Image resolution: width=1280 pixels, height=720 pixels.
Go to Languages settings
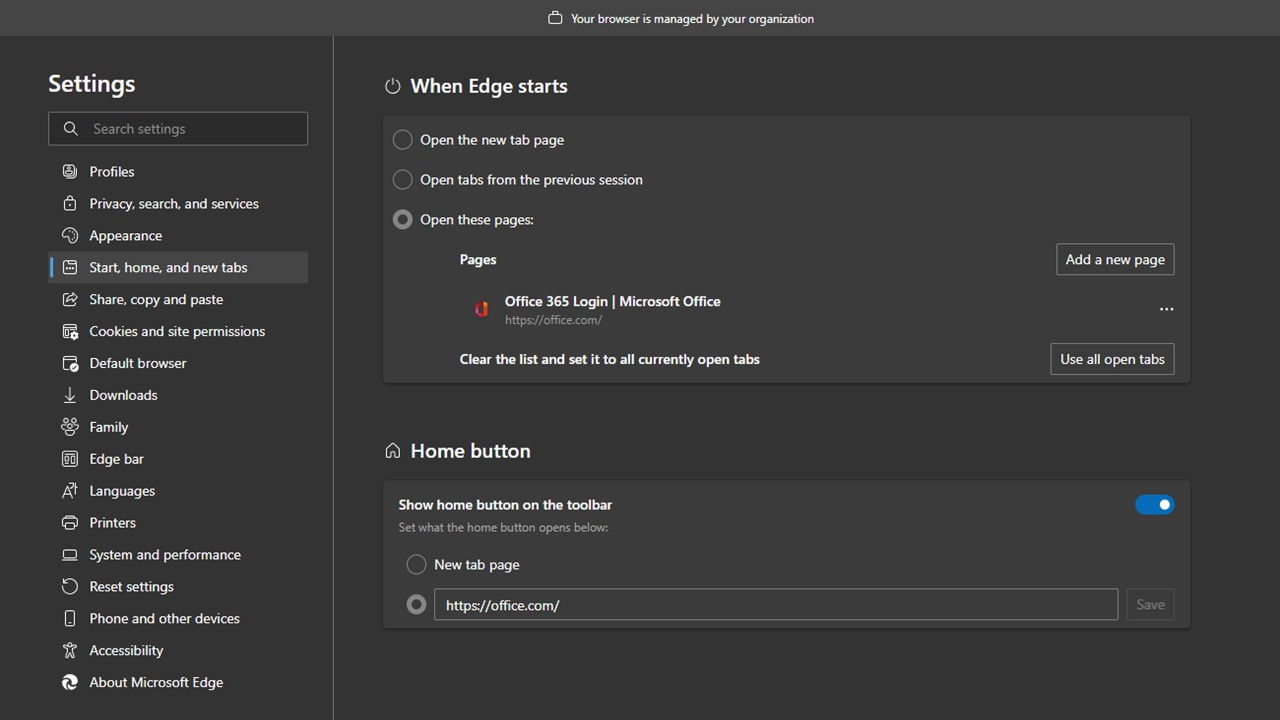(x=178, y=491)
